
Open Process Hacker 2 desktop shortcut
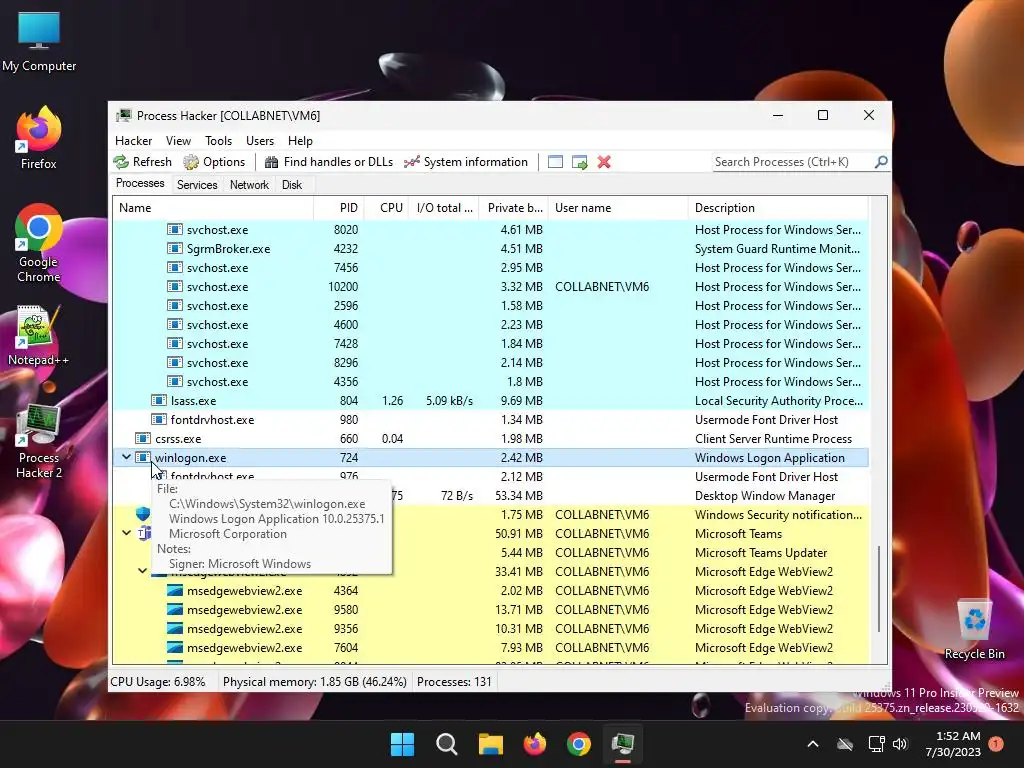point(39,441)
